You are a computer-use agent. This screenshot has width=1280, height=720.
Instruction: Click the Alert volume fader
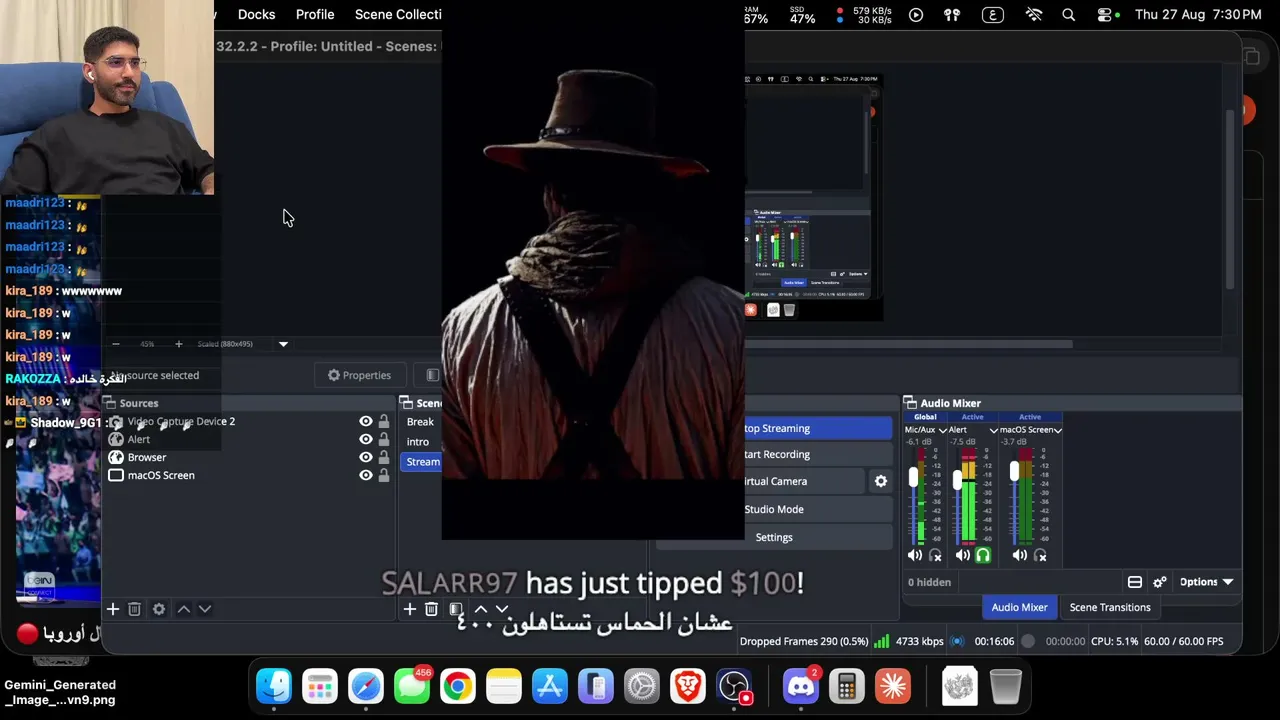(x=958, y=481)
